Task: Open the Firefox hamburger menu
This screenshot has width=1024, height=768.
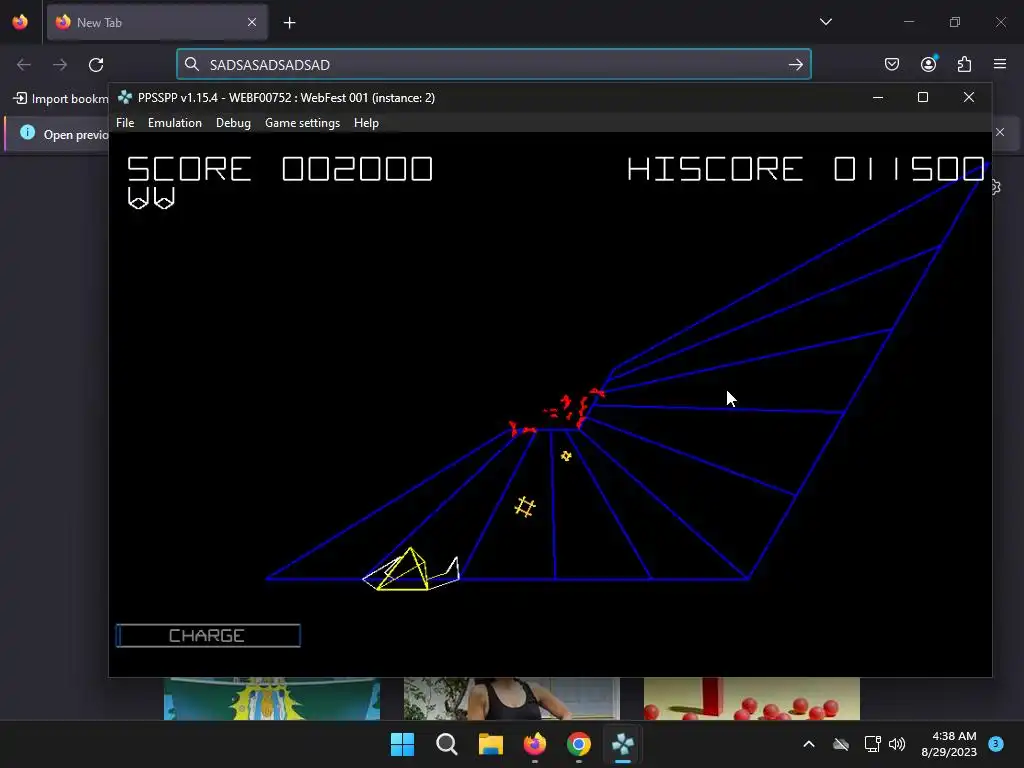Action: coord(1000,64)
